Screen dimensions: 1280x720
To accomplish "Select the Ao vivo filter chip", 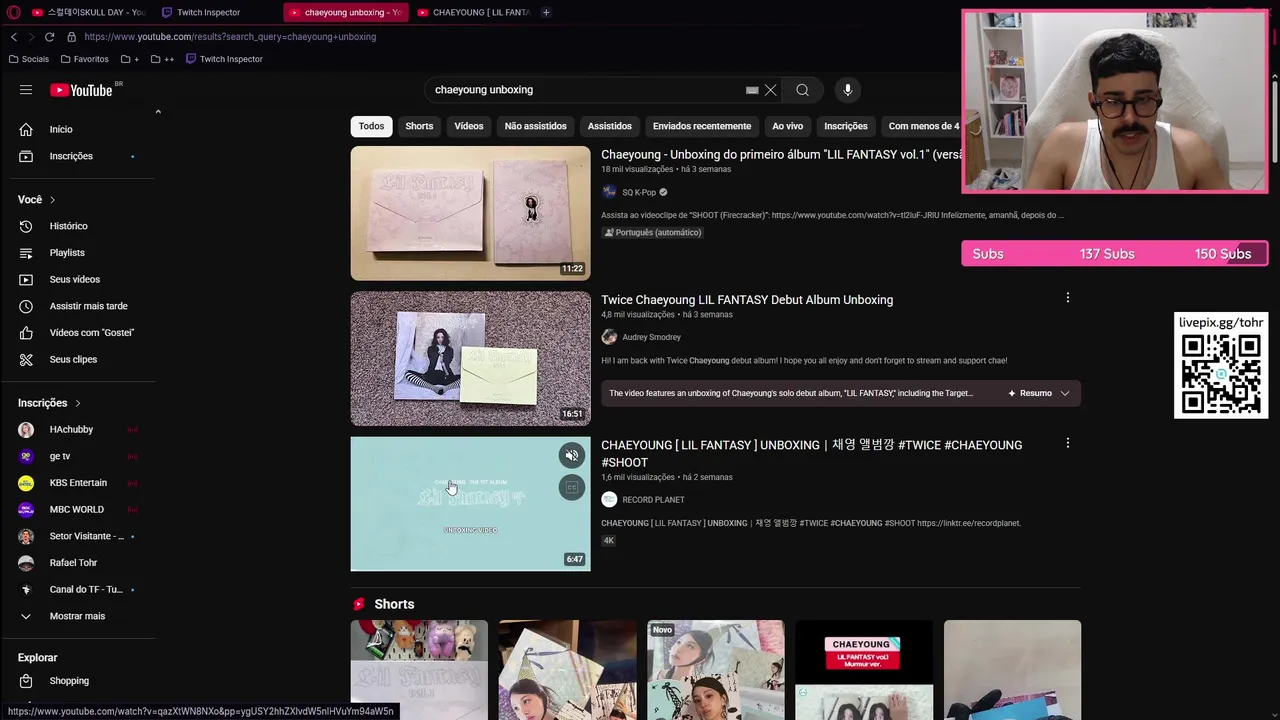I will coord(787,126).
